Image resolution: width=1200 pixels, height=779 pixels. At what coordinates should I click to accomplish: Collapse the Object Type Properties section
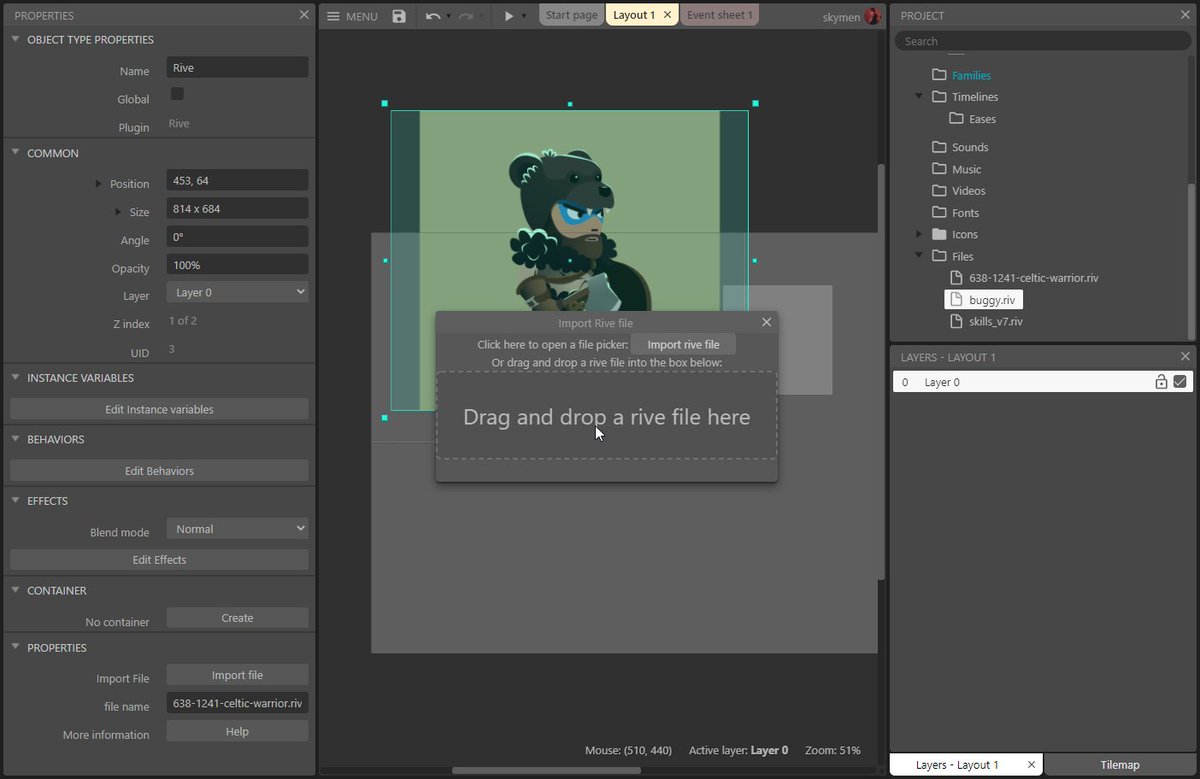point(16,40)
